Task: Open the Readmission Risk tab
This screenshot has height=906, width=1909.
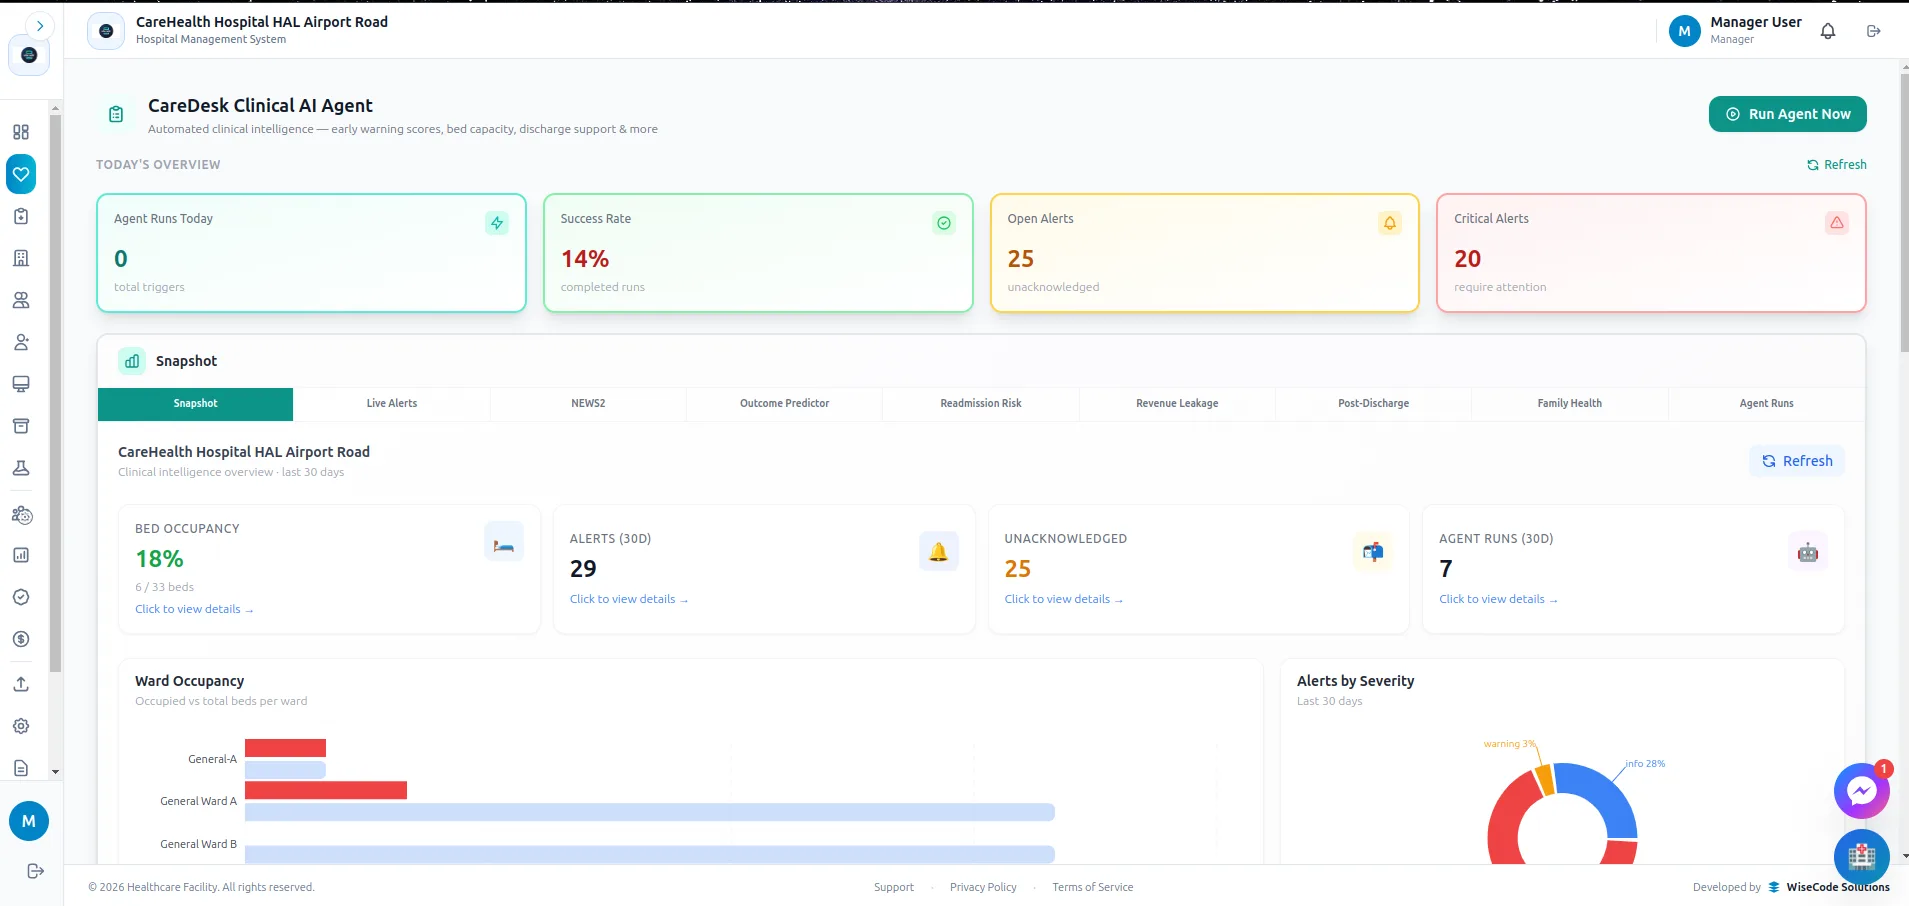Action: [x=981, y=404]
